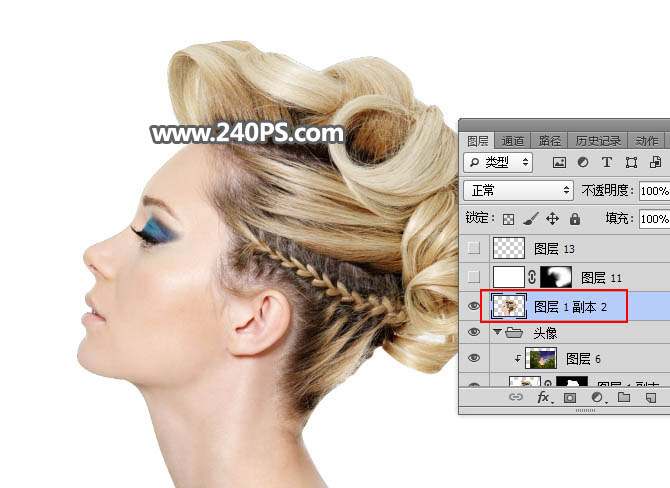Click the adjustment layer filter icon
The width and height of the screenshot is (670, 488).
click(583, 162)
